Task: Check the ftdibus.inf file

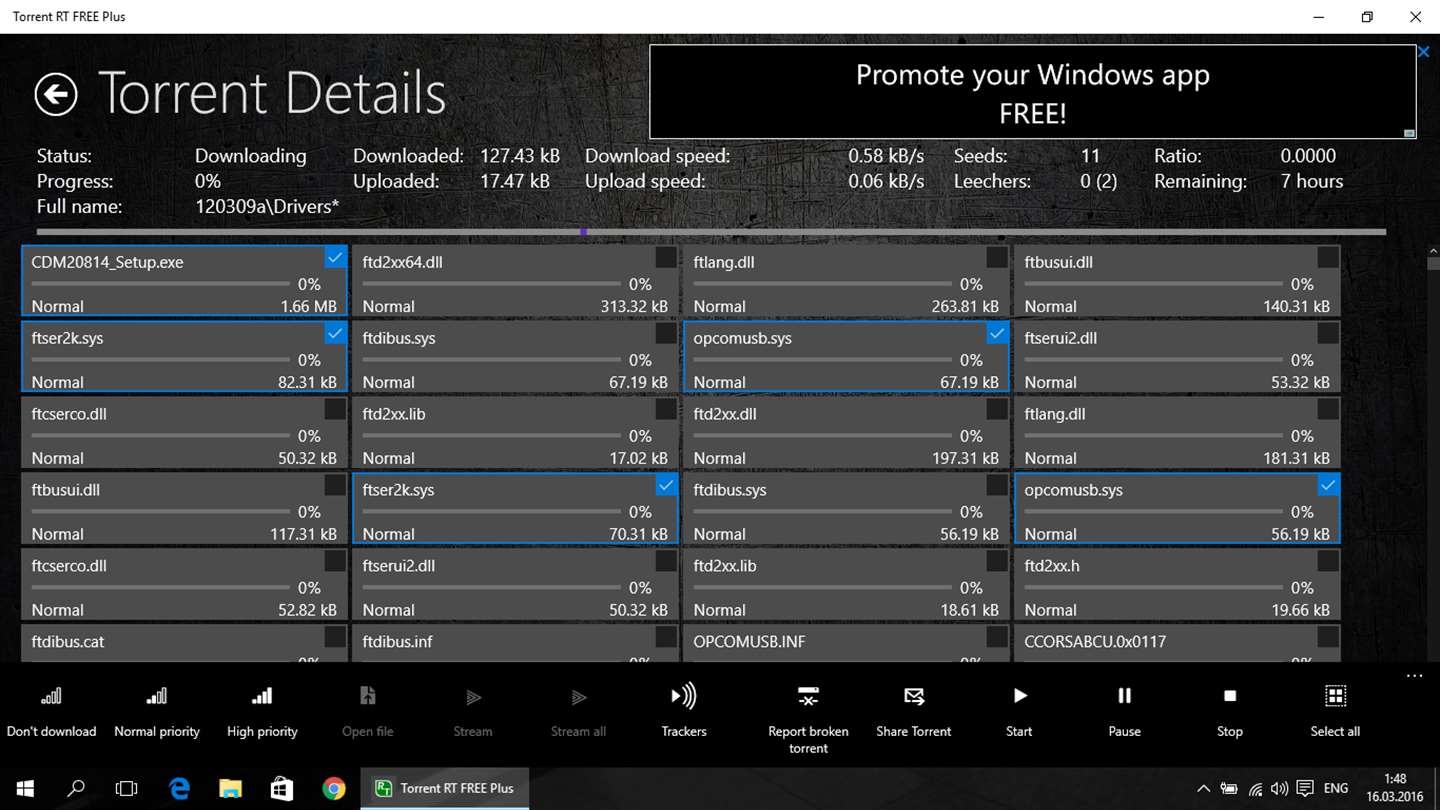Action: pyautogui.click(x=666, y=638)
